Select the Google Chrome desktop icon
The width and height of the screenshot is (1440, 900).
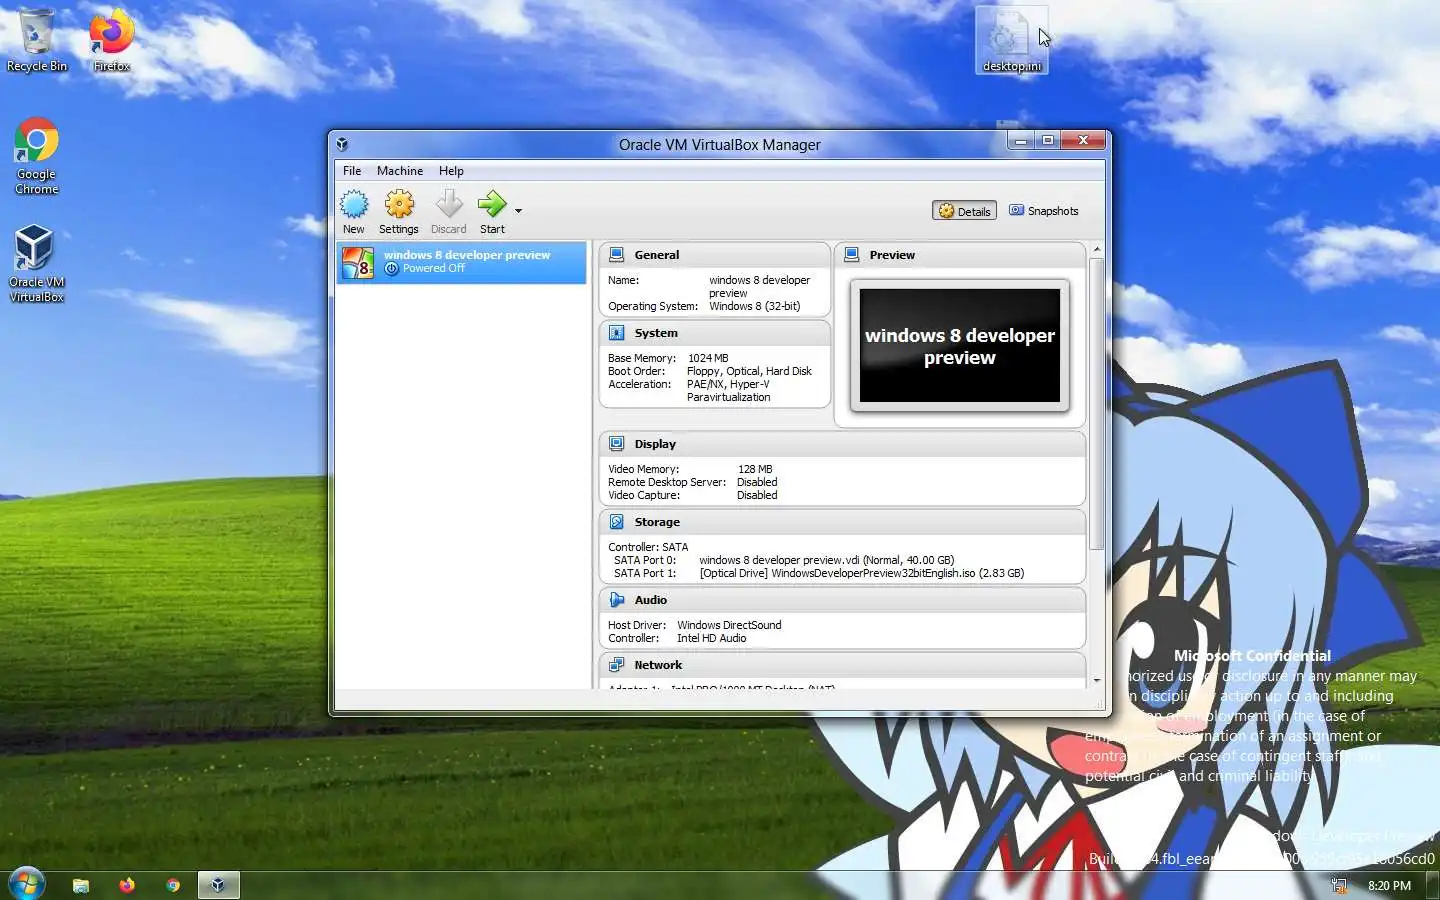[36, 156]
